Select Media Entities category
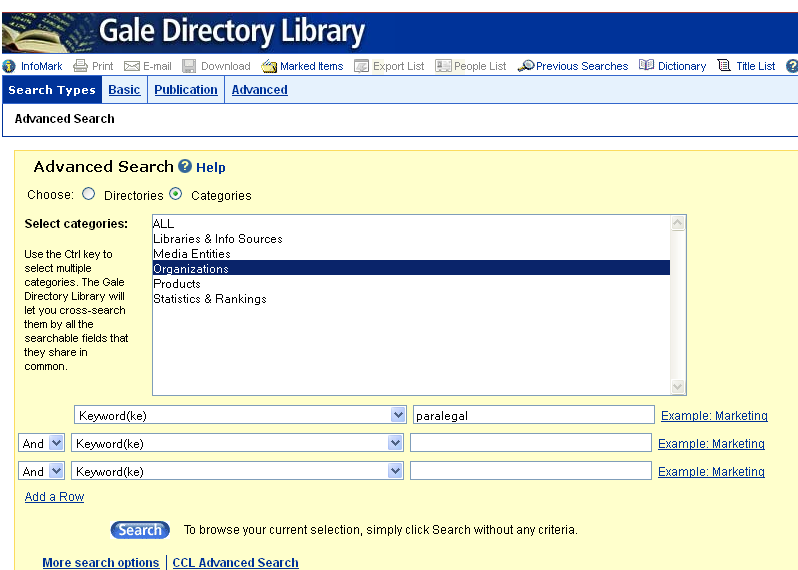Image resolution: width=798 pixels, height=570 pixels. click(411, 253)
